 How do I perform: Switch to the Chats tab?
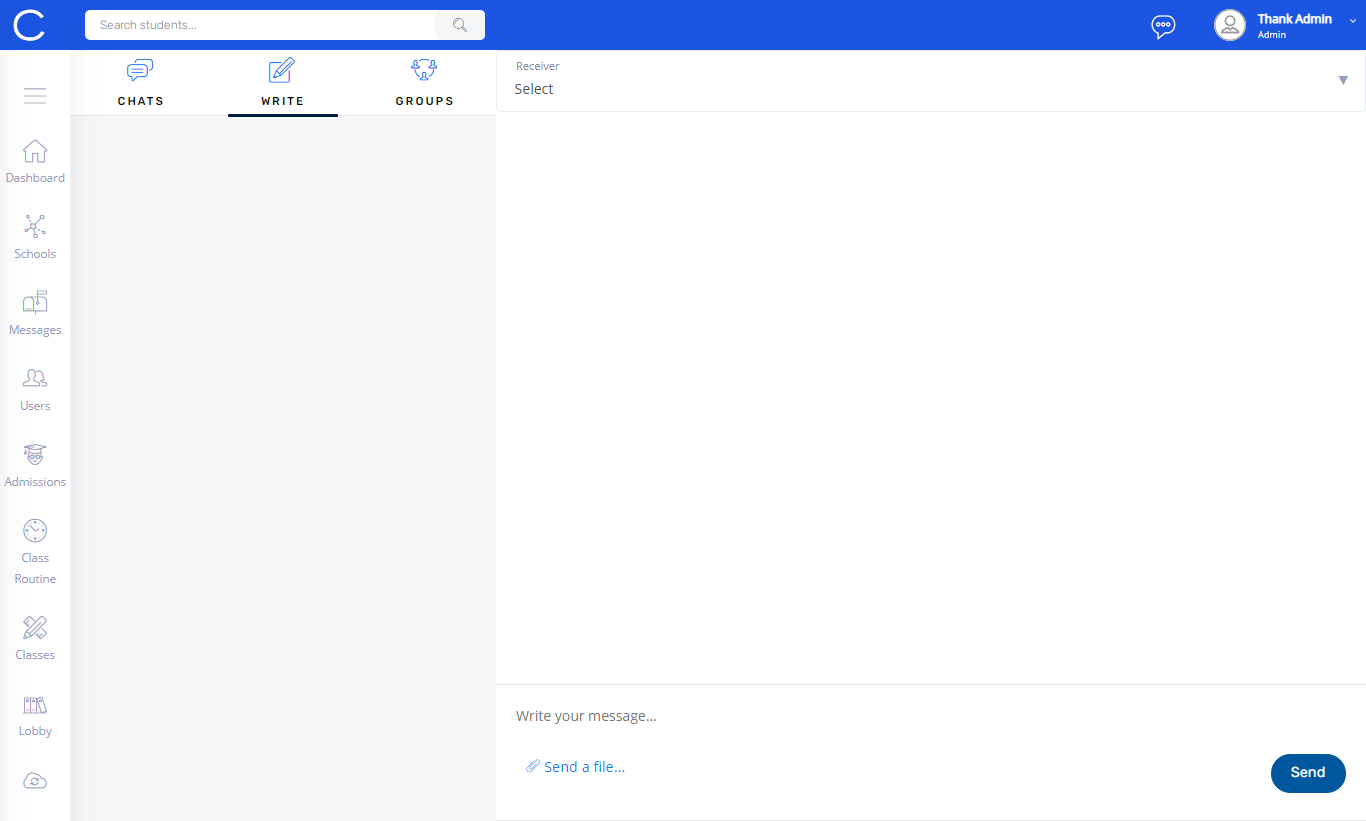click(140, 83)
